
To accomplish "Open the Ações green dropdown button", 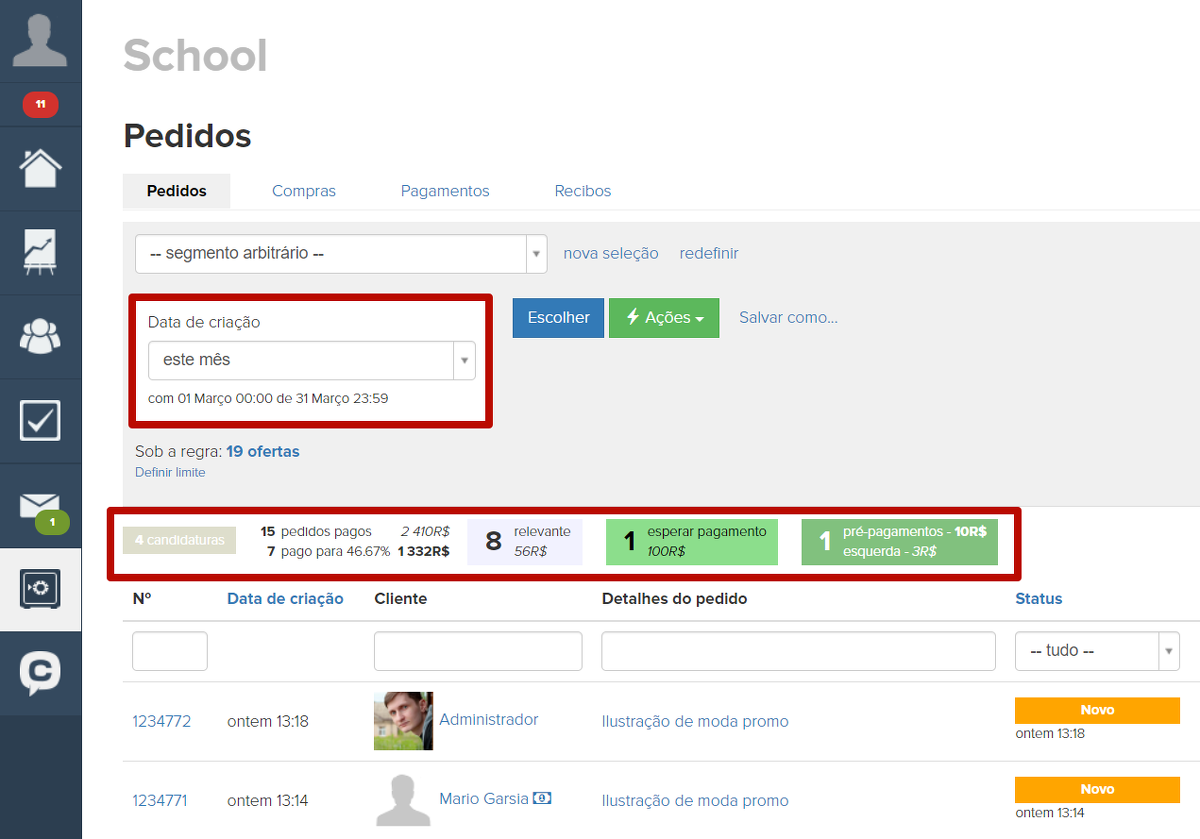I will tap(664, 318).
